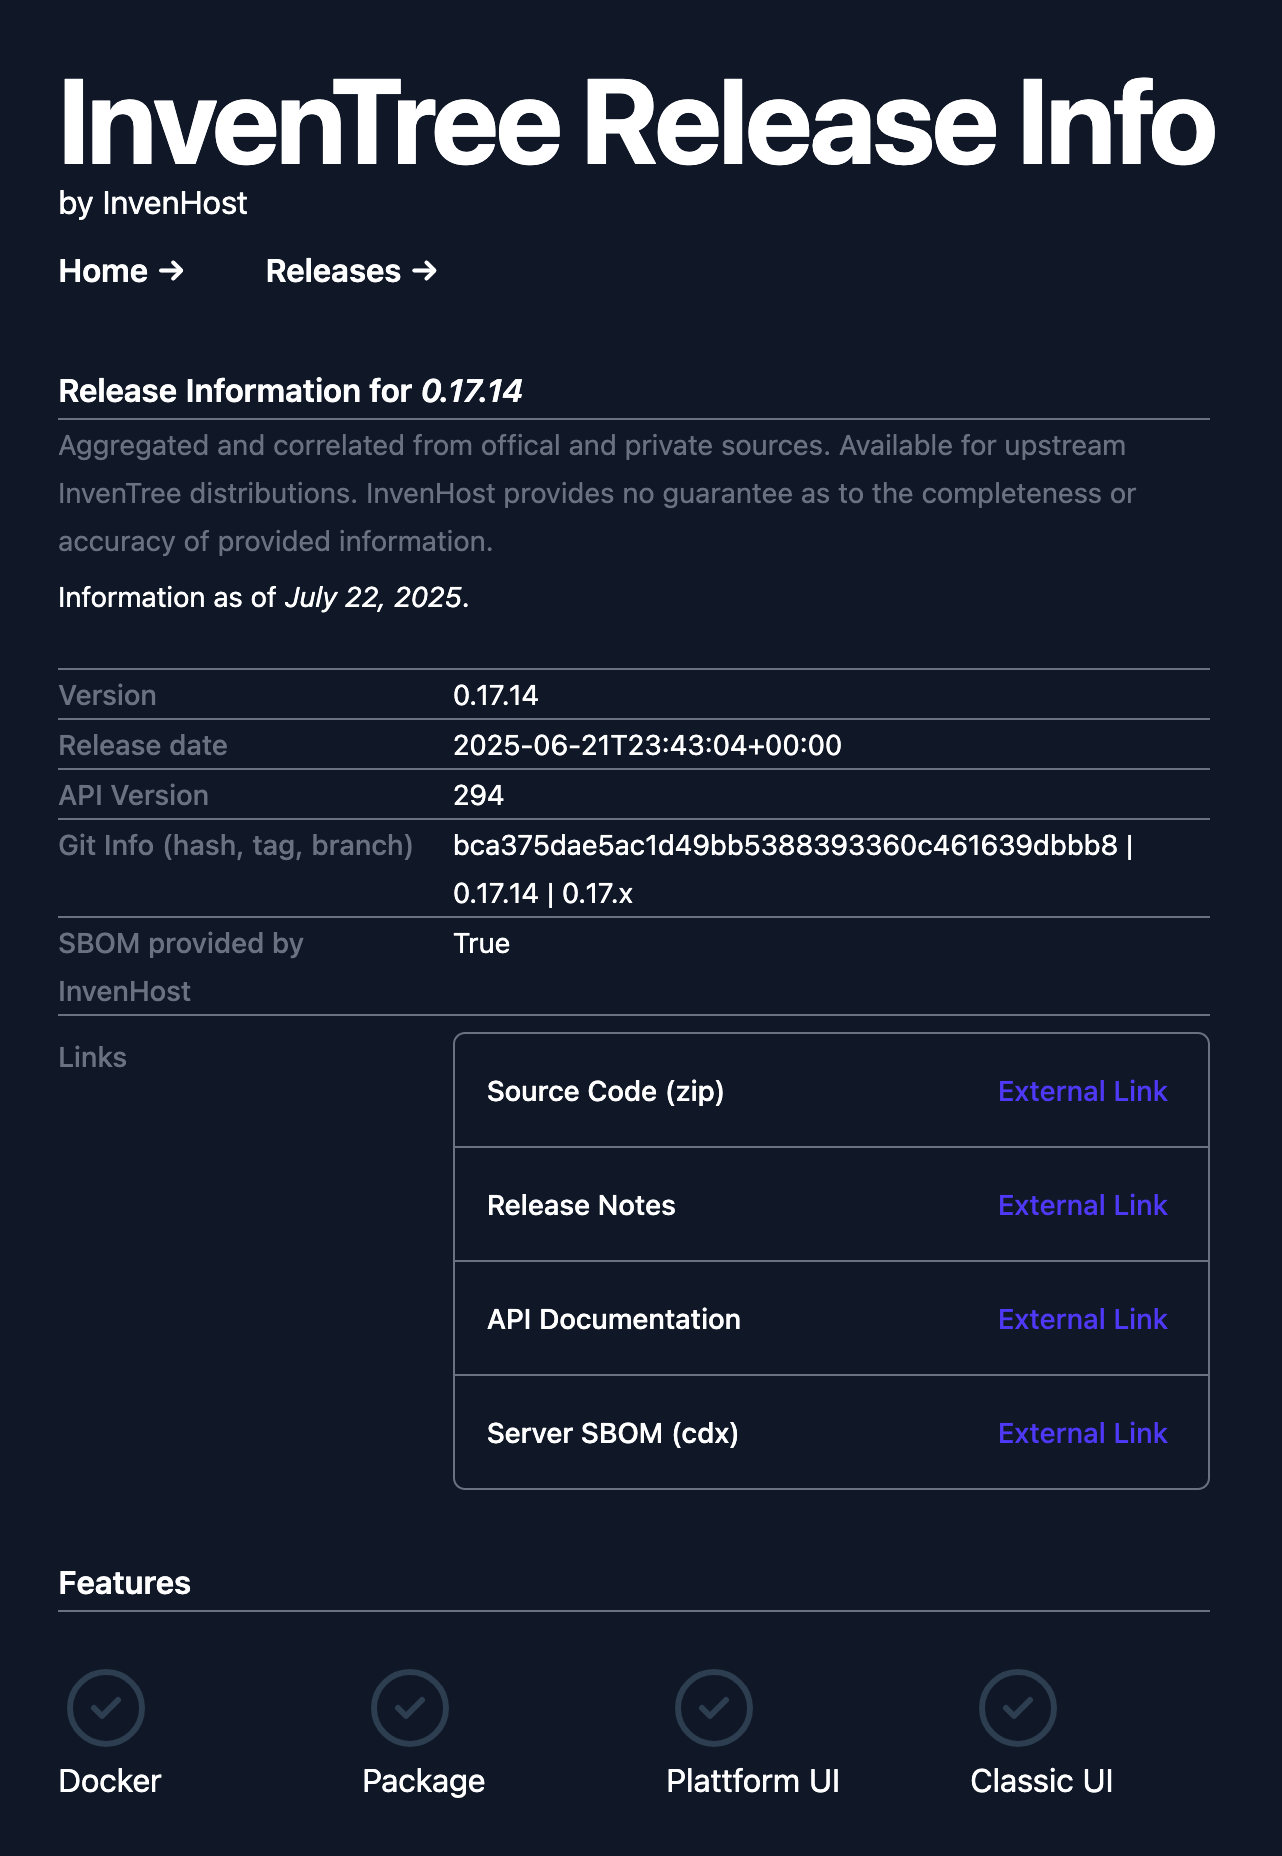Click the Plattform UI checkmark icon
1282x1856 pixels.
pos(714,1708)
